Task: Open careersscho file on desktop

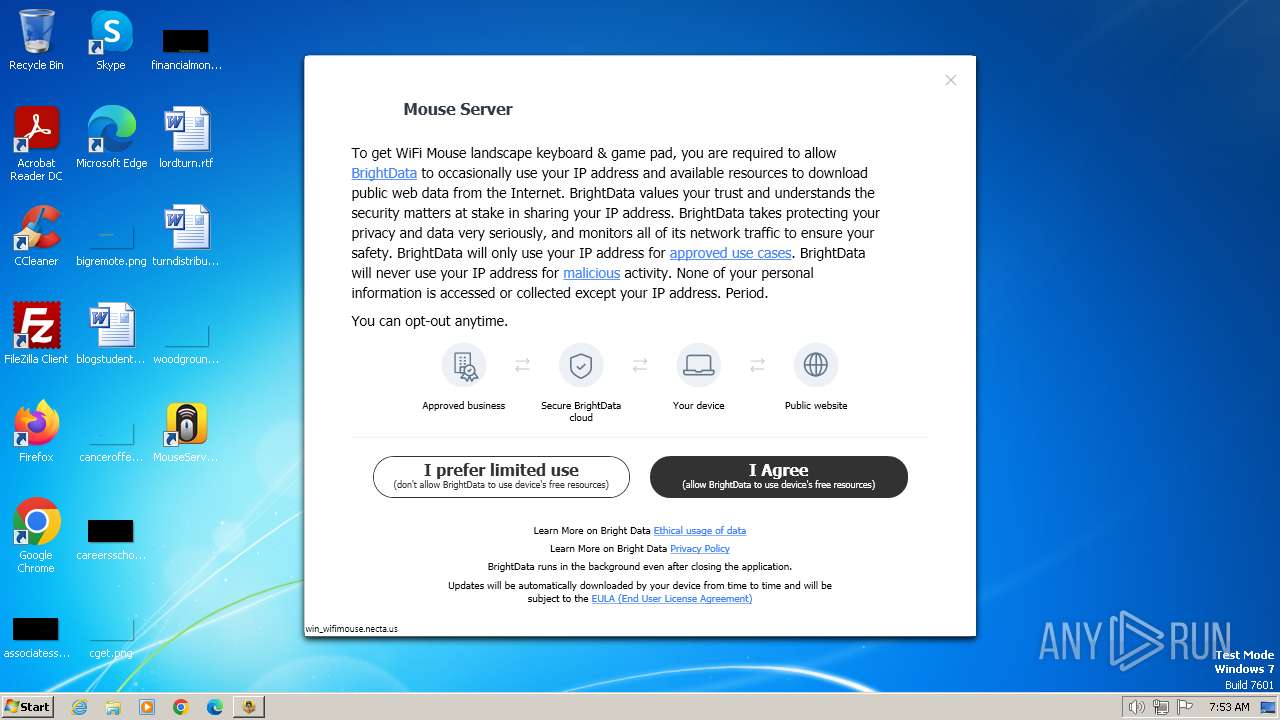Action: coord(111,540)
